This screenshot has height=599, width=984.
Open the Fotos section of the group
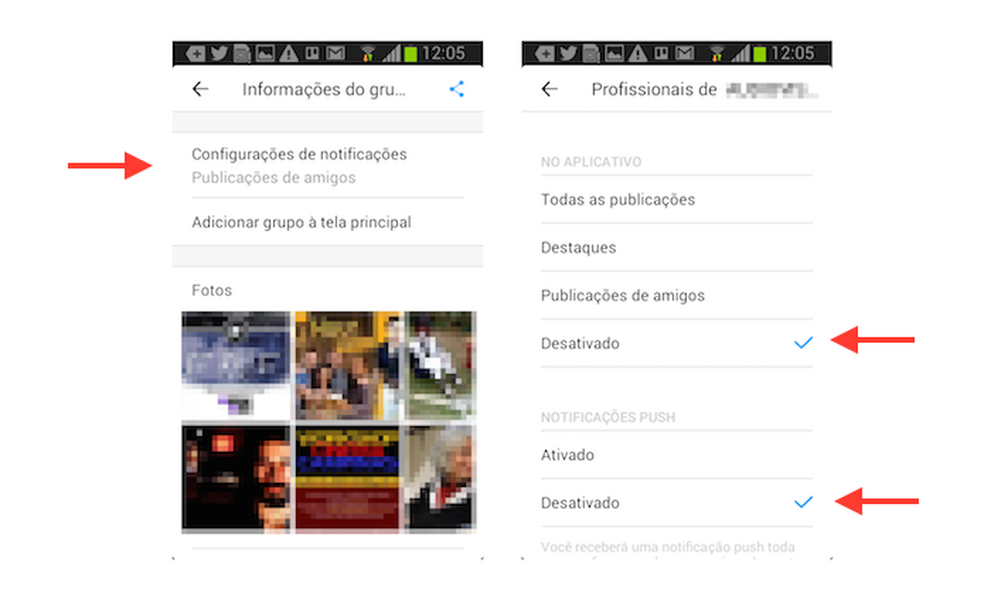[x=208, y=290]
